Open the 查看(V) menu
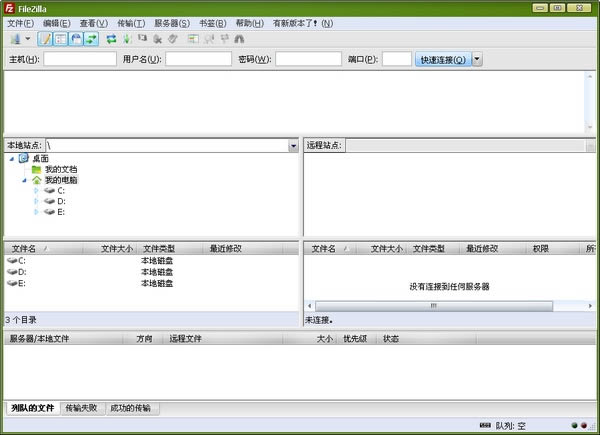 tap(94, 23)
